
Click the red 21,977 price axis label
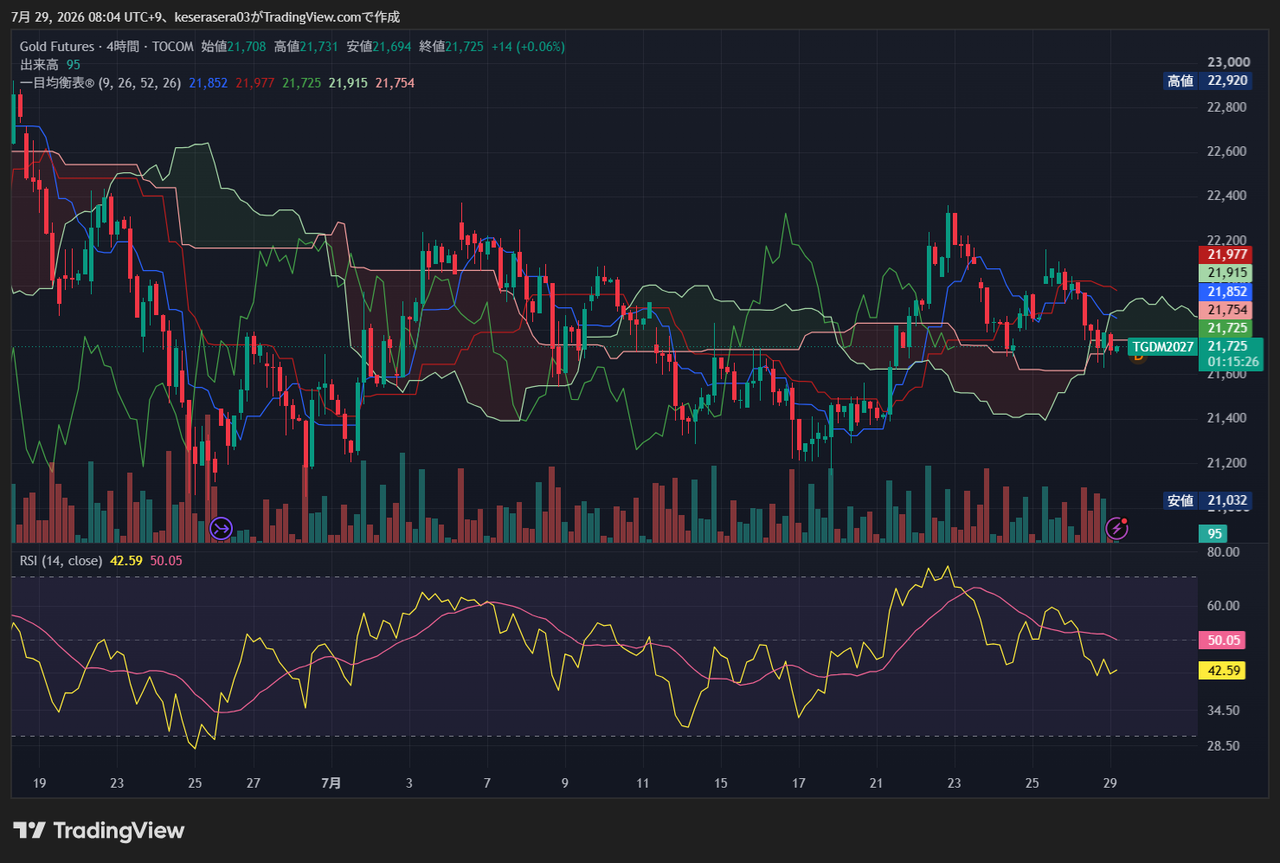pos(1227,254)
